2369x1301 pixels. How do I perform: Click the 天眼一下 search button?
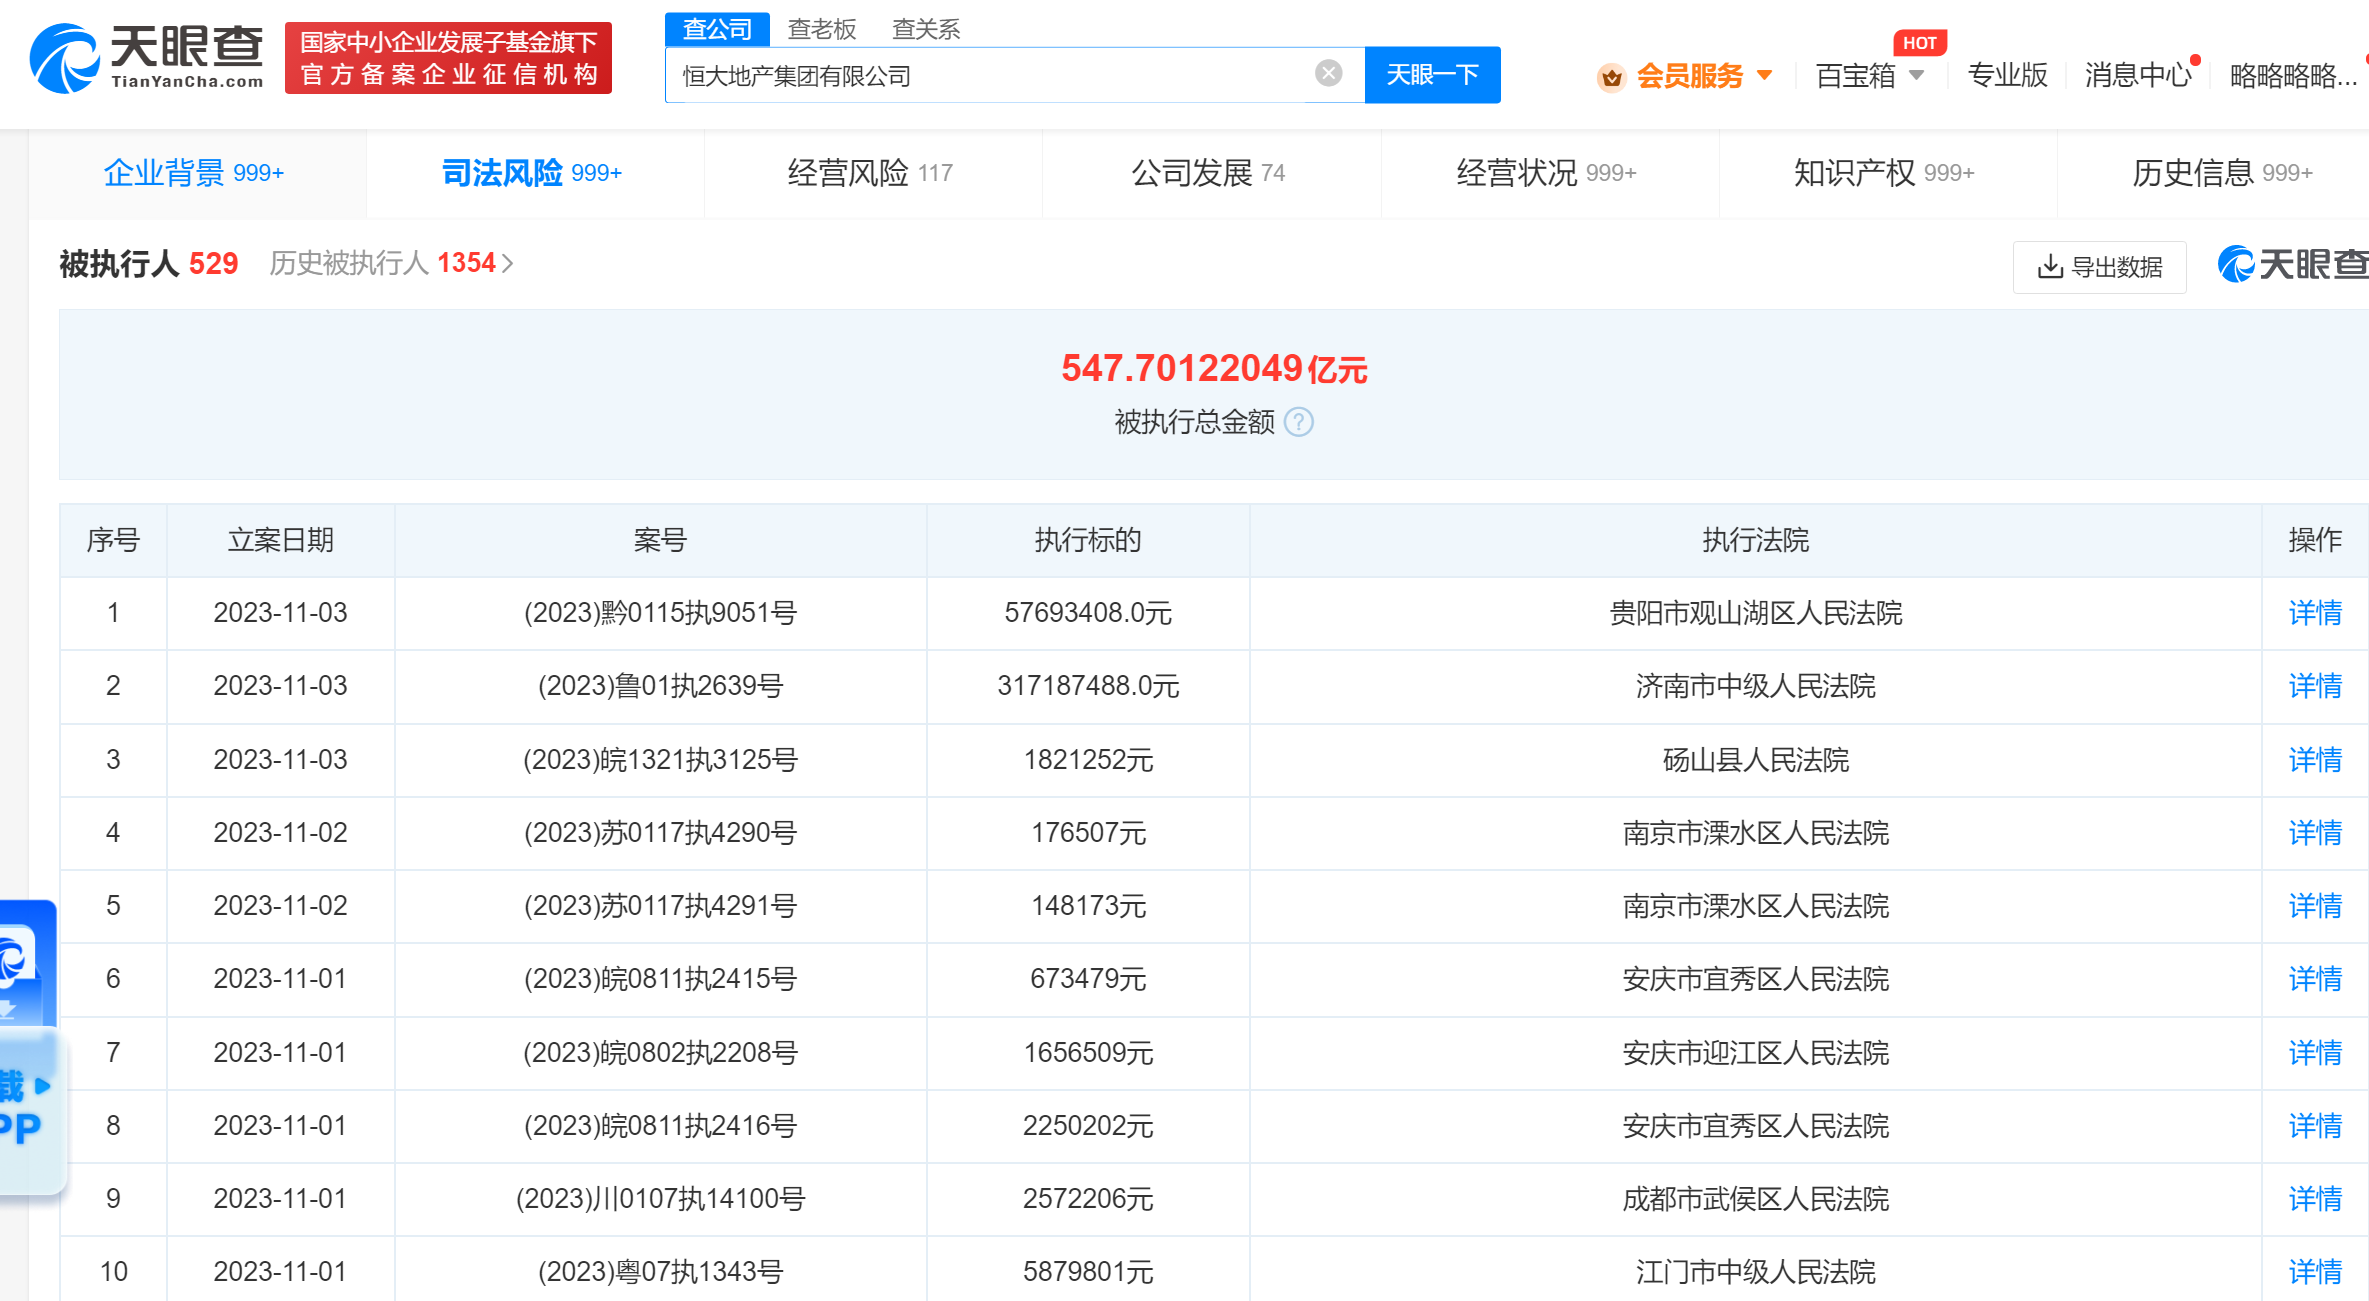point(1432,75)
